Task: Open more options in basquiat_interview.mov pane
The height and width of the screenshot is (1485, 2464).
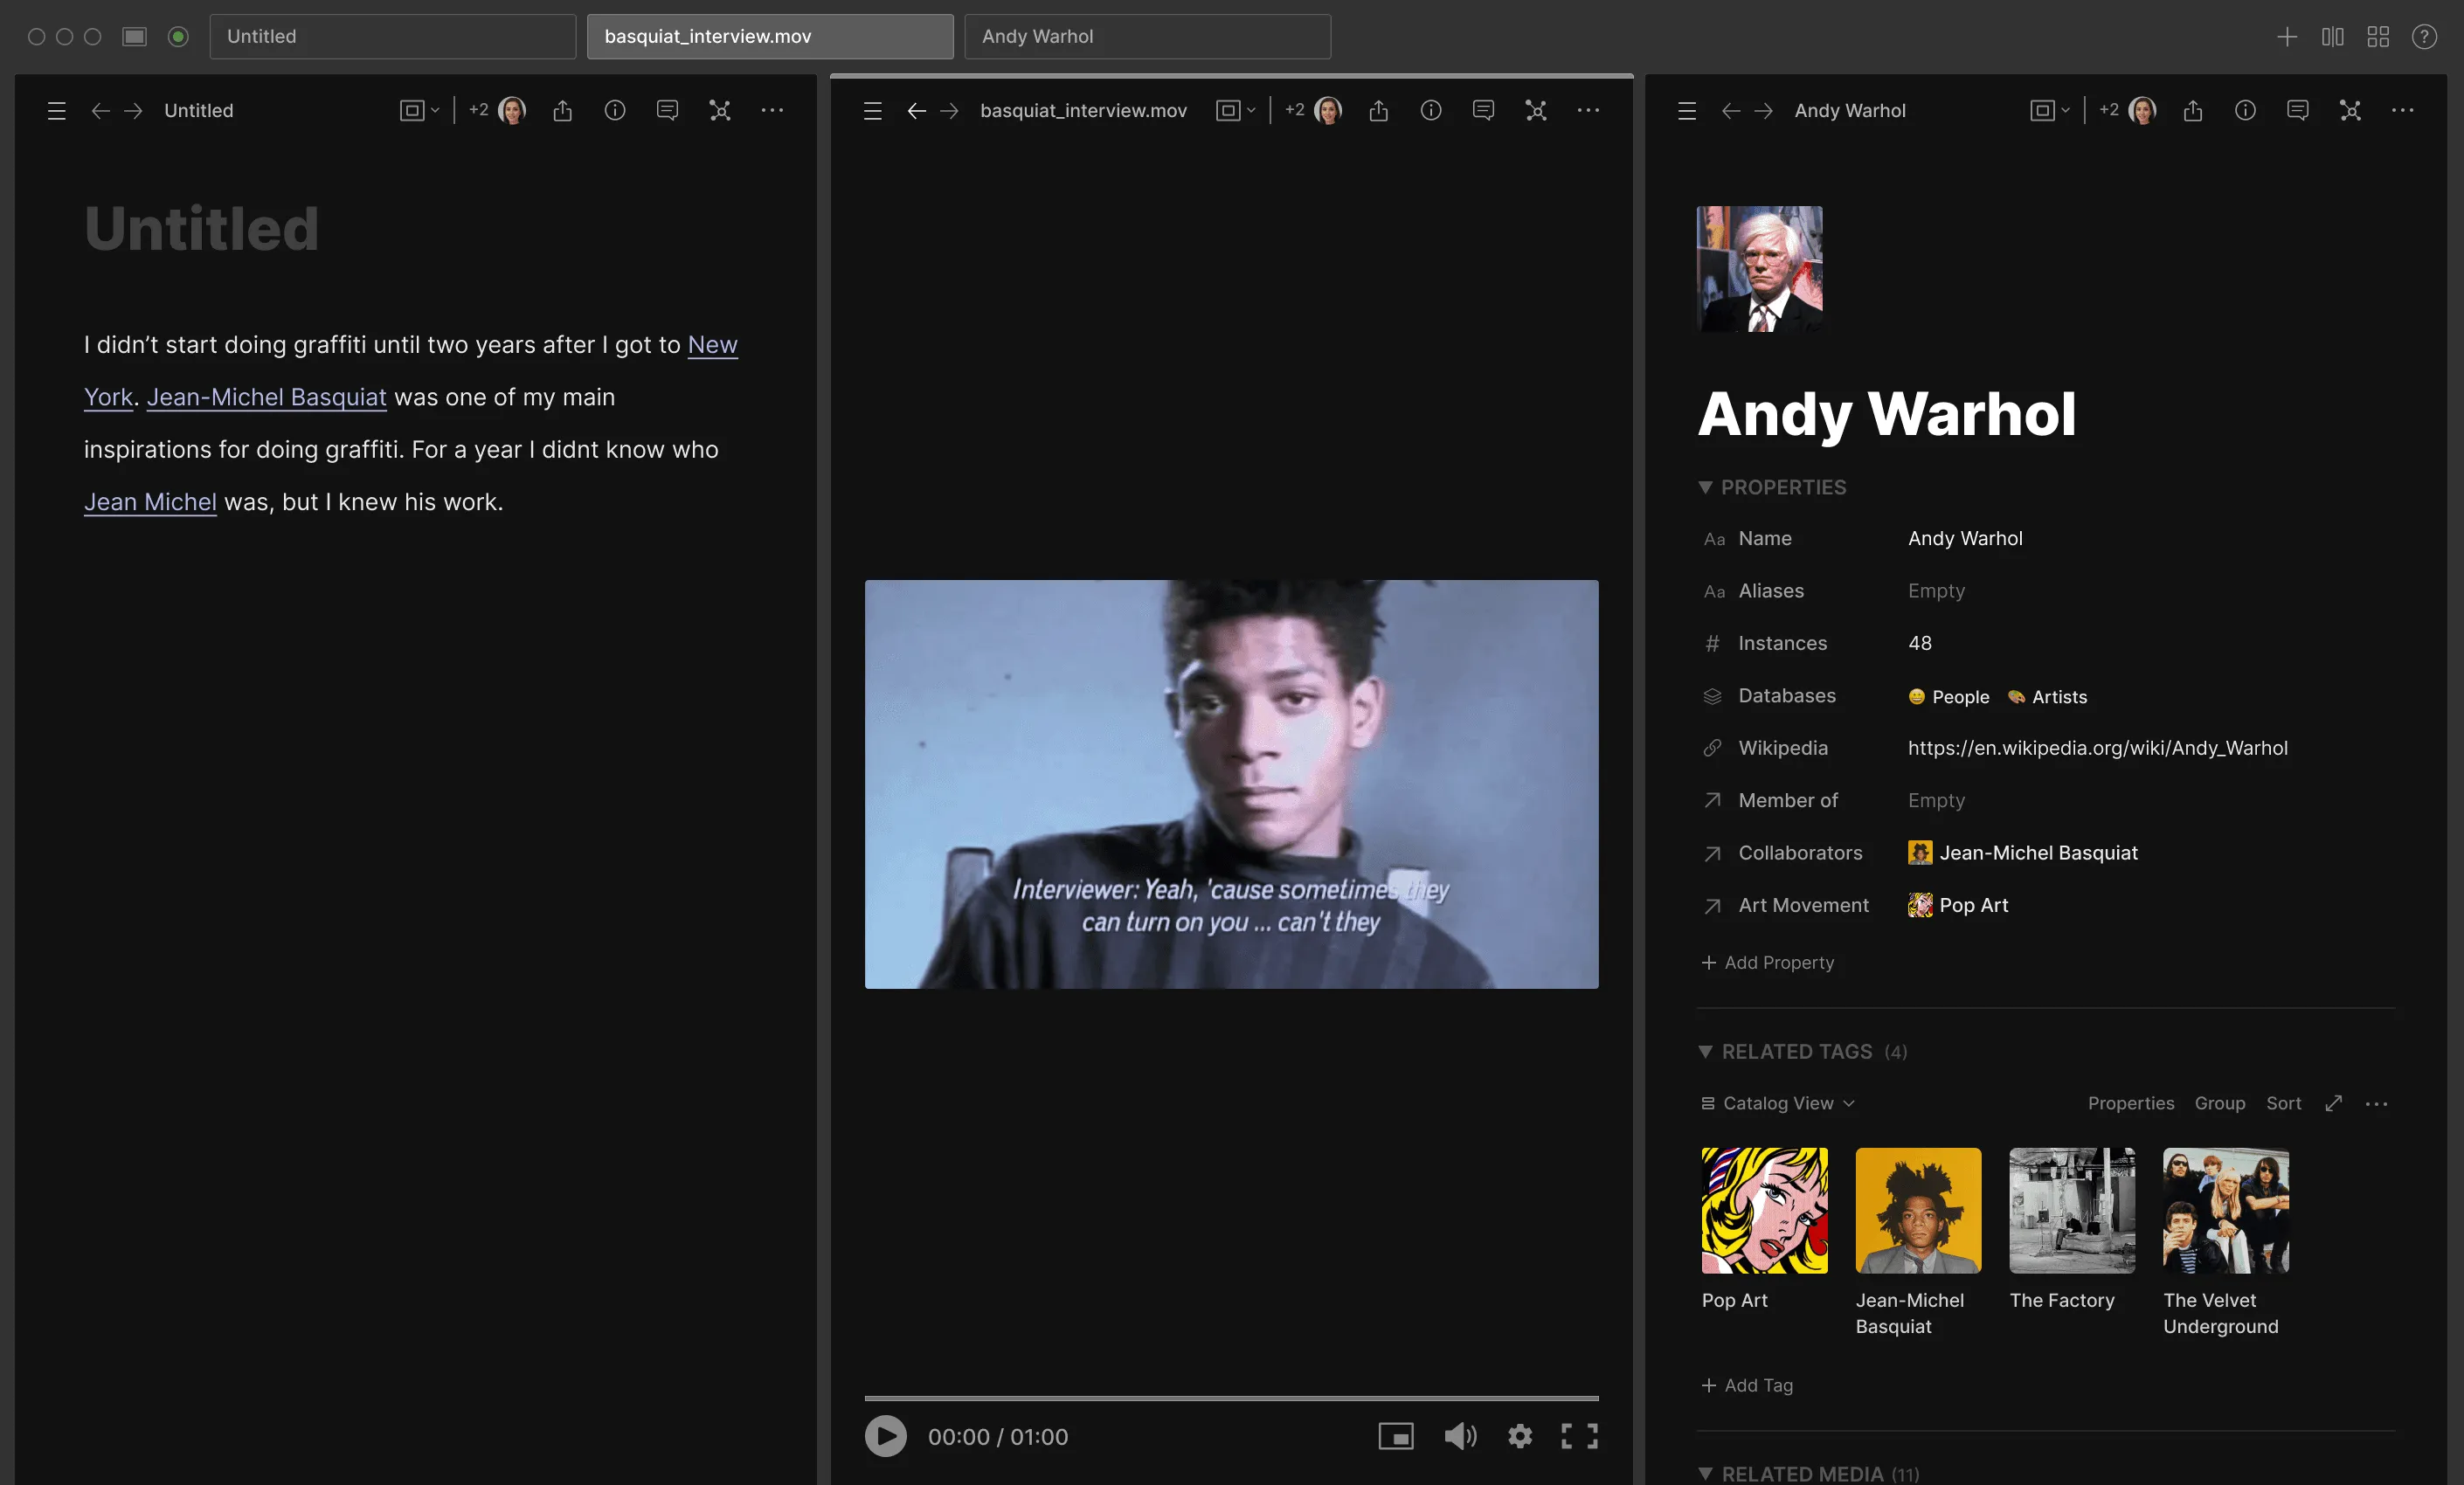Action: point(1588,111)
